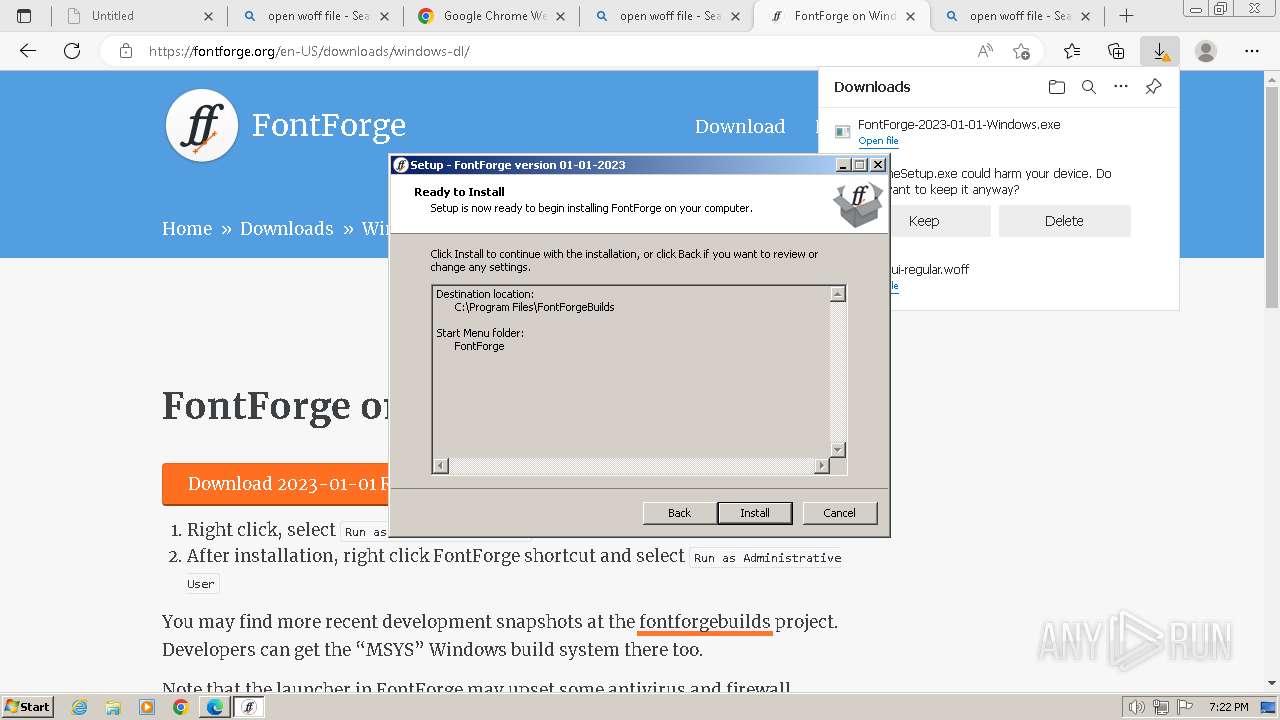Image resolution: width=1280 pixels, height=720 pixels.
Task: Click the Install button in setup dialog
Action: click(x=755, y=513)
